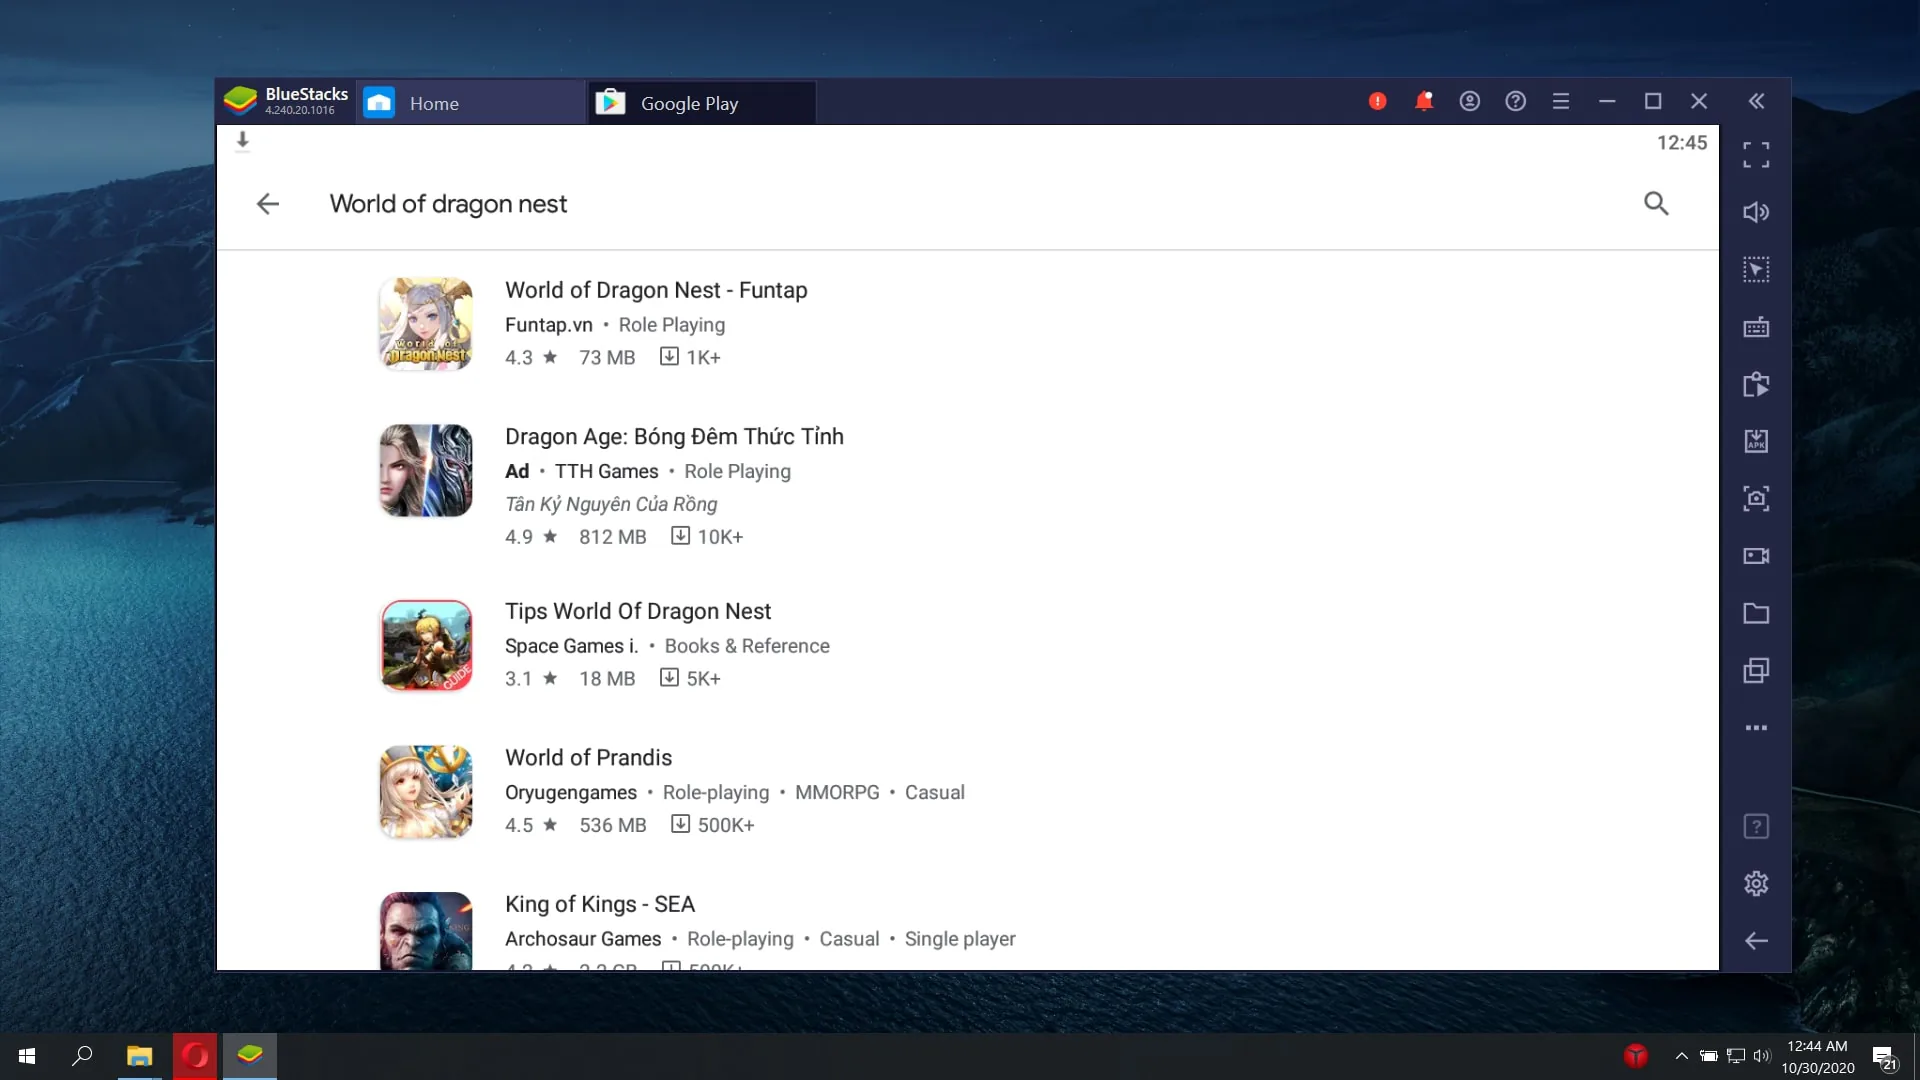Open the Windows notification center
1920x1080 pixels.
(1884, 1057)
